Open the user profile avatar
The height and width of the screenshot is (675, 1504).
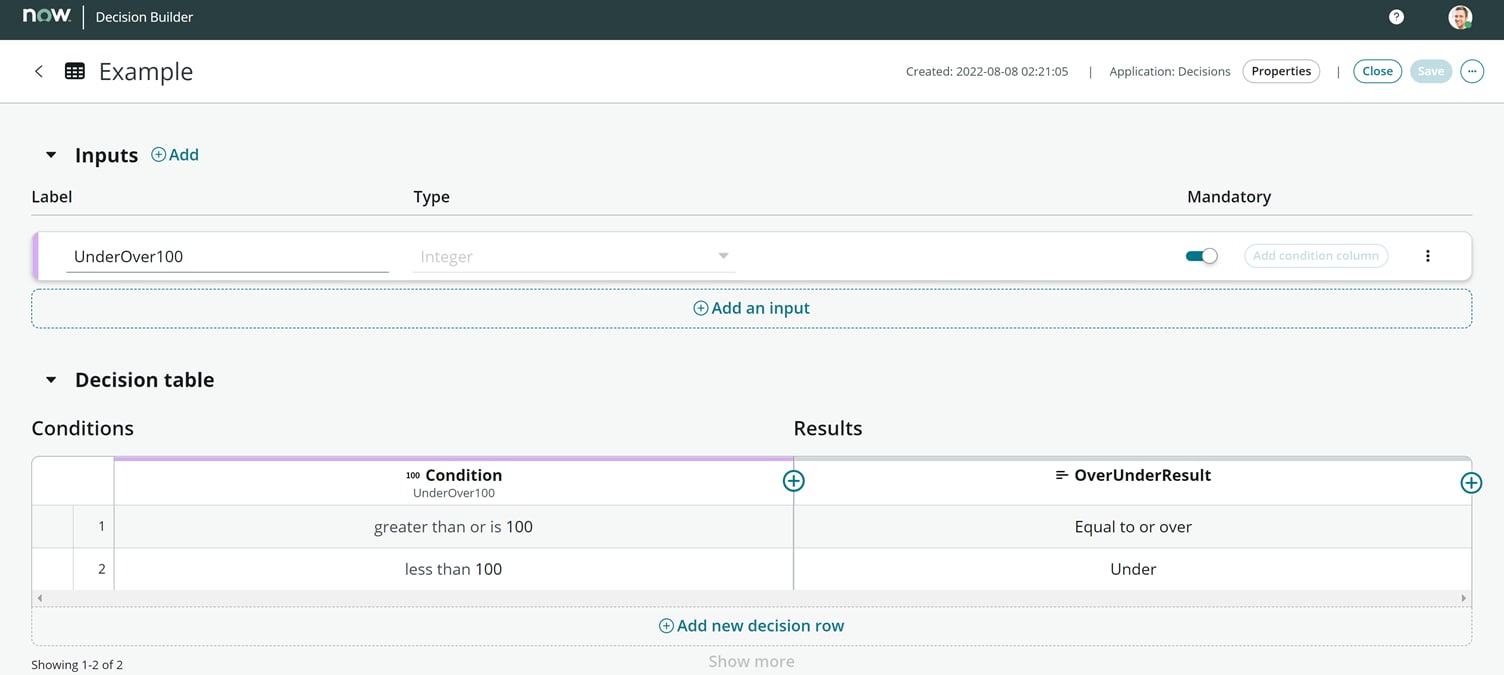click(1460, 17)
